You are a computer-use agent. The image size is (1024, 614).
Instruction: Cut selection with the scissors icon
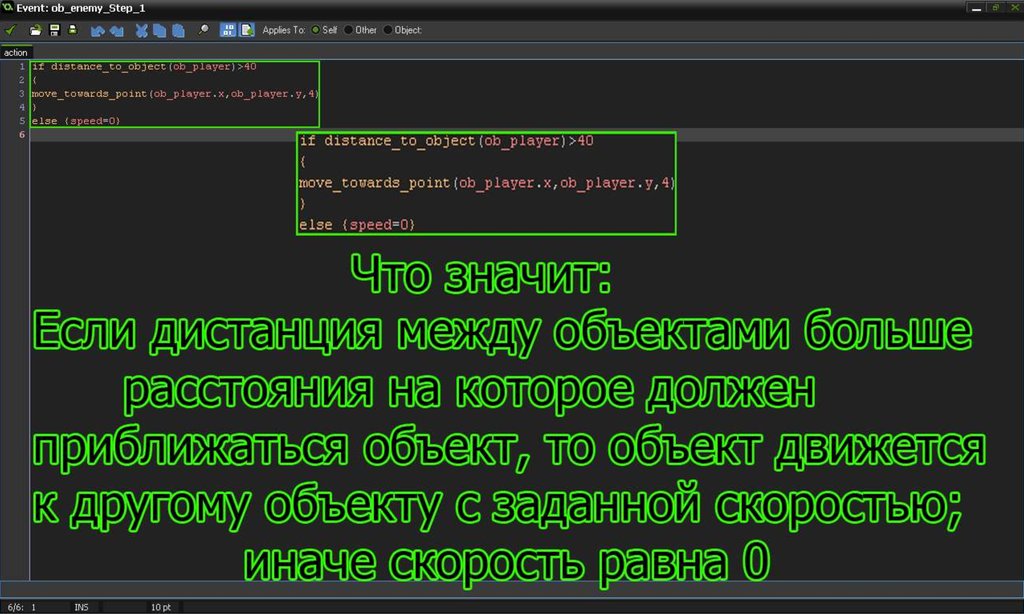click(x=143, y=30)
